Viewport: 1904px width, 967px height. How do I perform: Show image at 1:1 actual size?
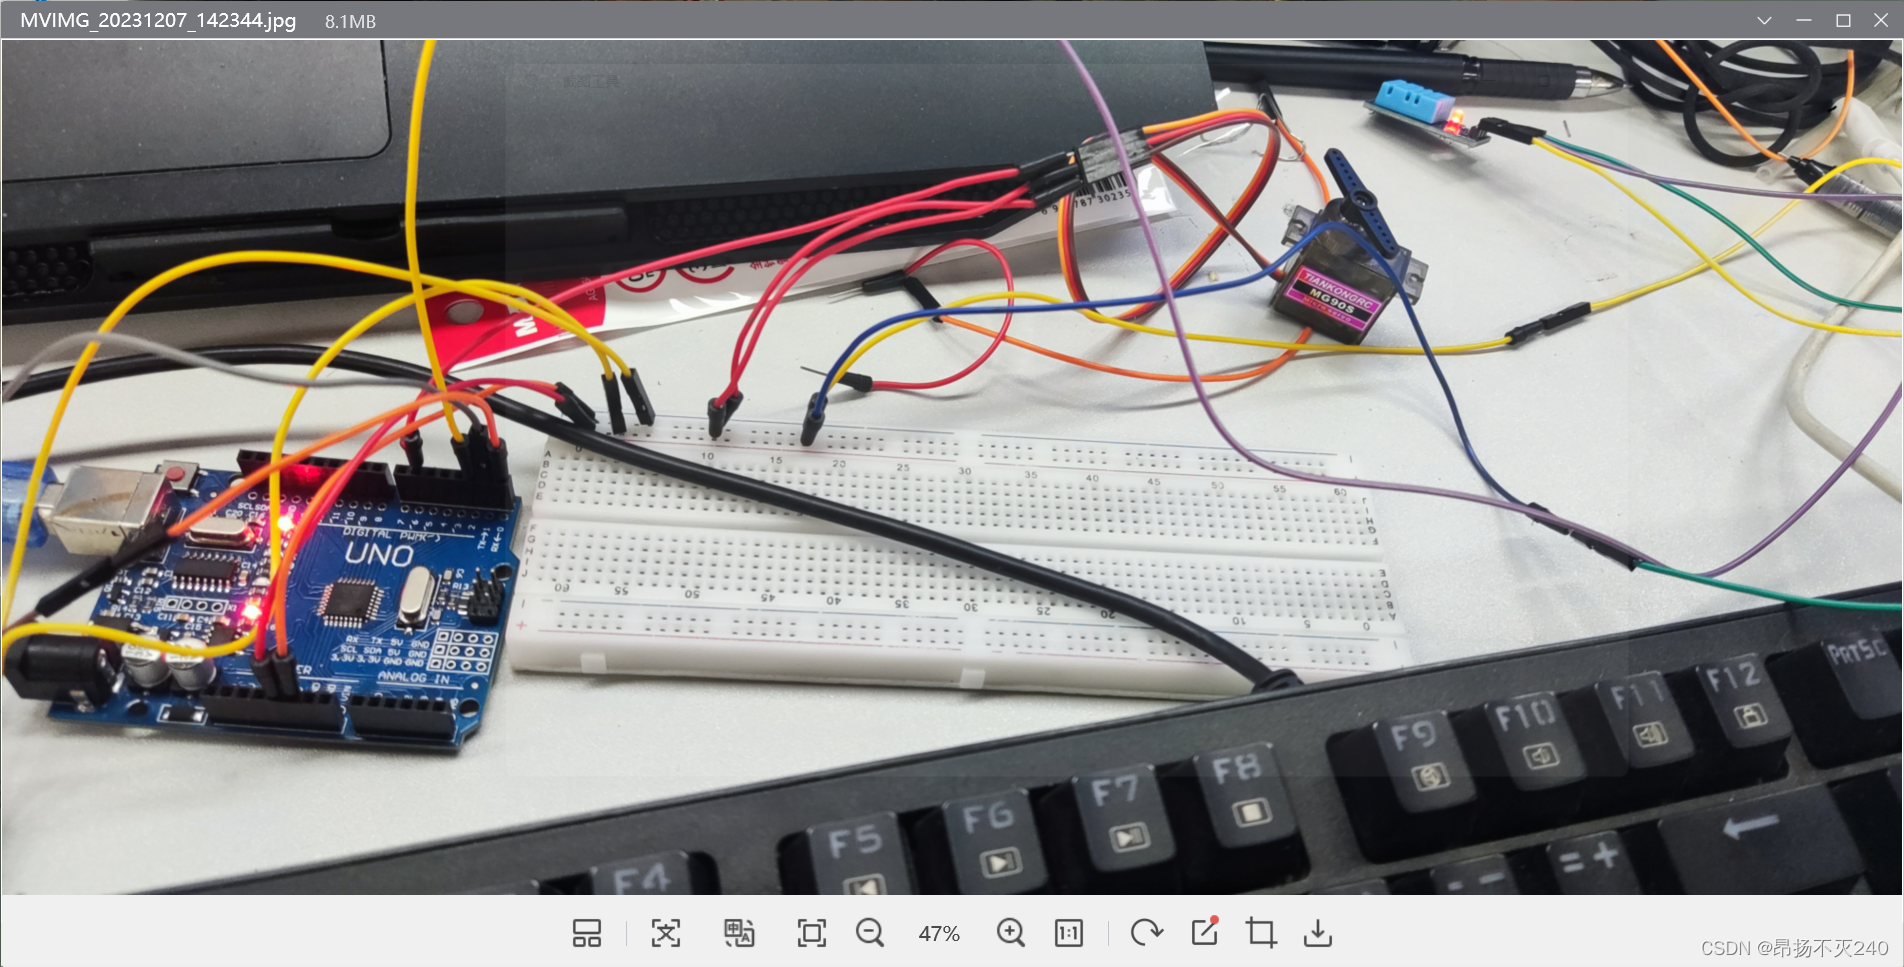1069,933
